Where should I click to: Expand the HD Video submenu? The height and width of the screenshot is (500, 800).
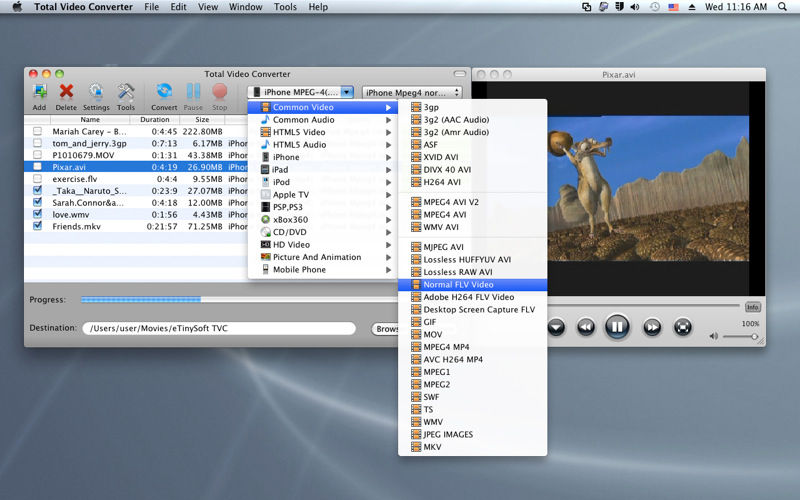322,244
